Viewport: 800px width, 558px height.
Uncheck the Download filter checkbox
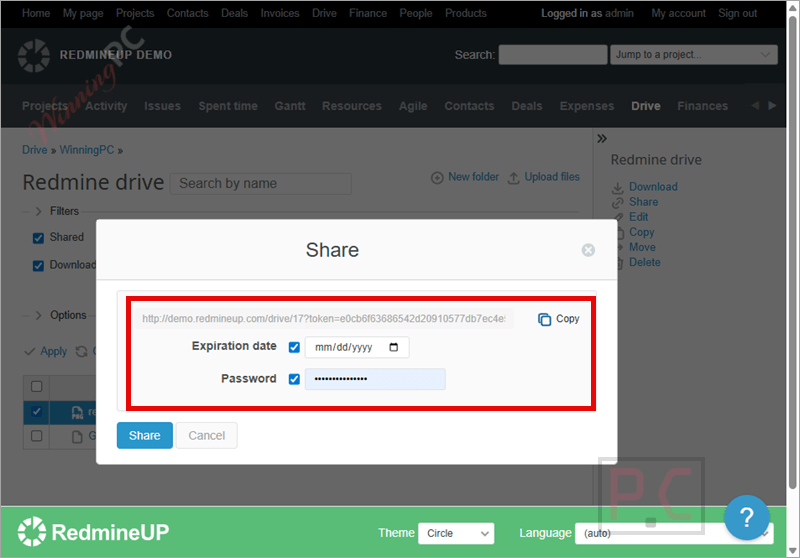tap(38, 266)
